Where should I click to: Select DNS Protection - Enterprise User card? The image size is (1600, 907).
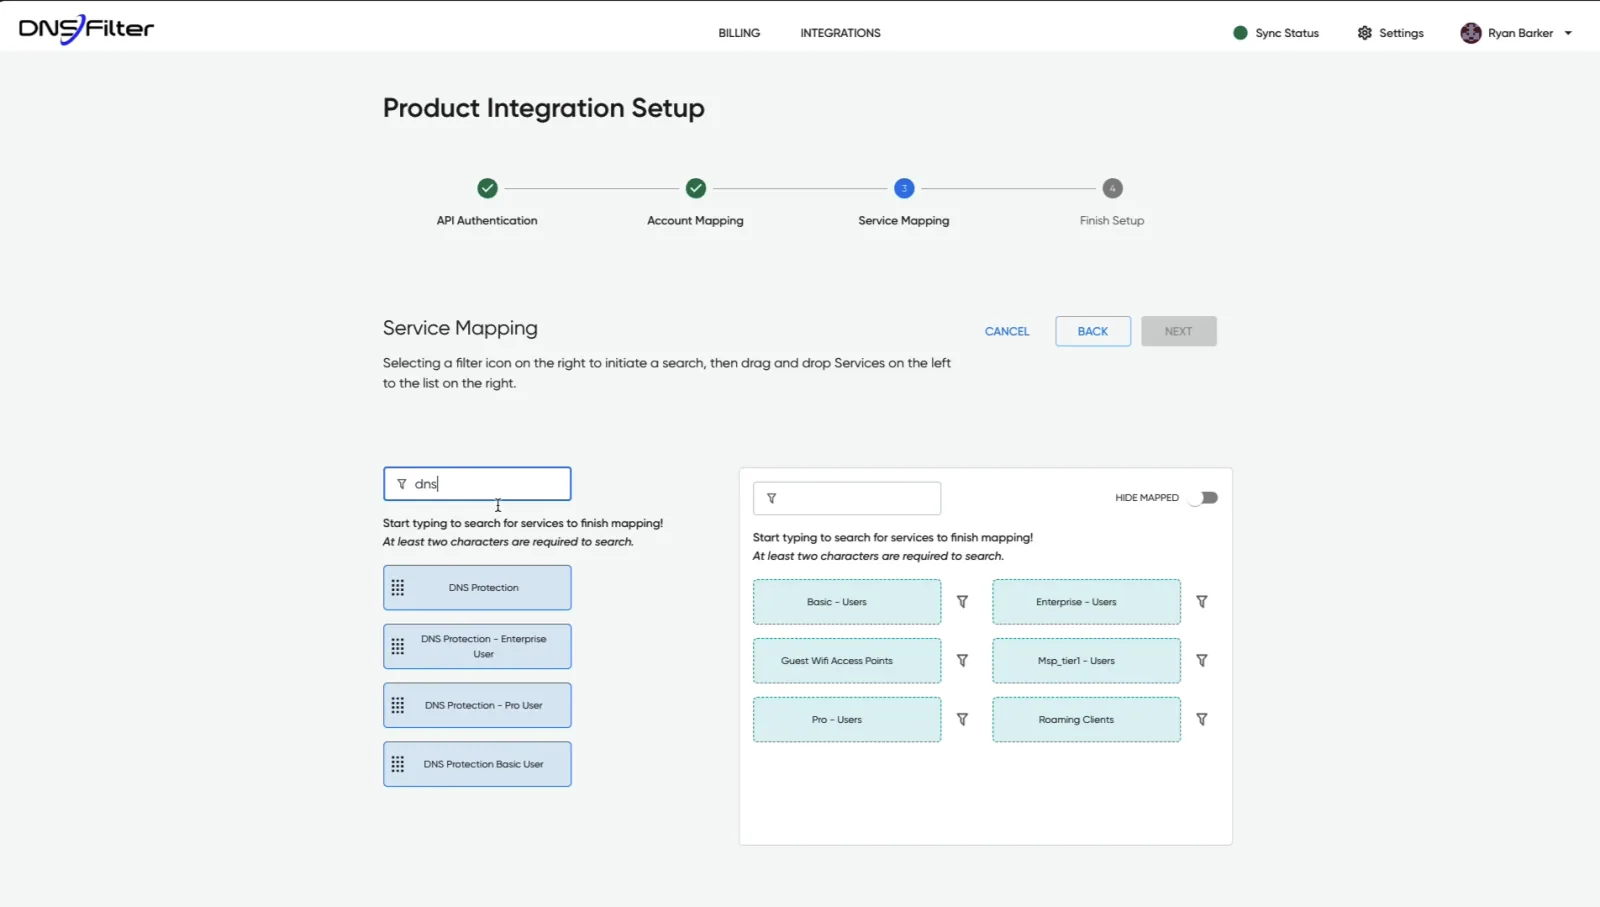477,647
